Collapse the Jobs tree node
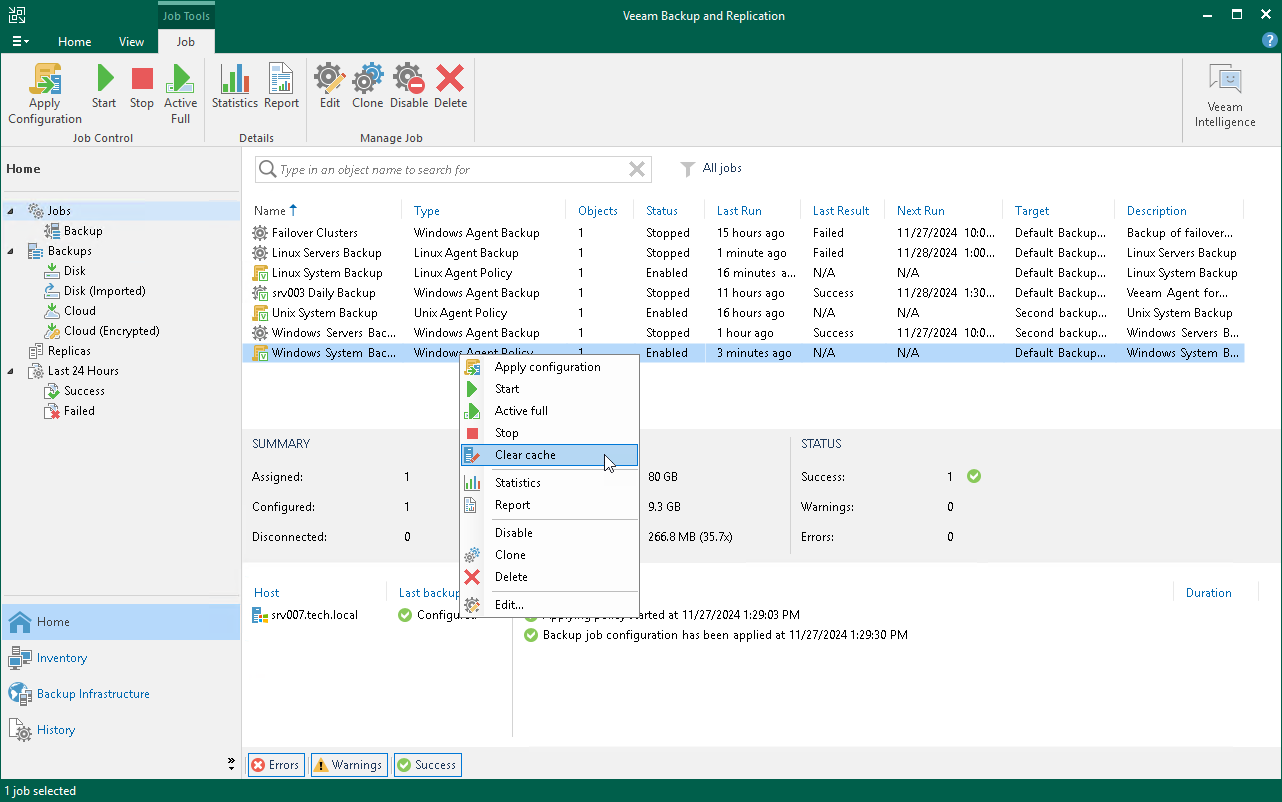The height and width of the screenshot is (802, 1282). click(12, 211)
